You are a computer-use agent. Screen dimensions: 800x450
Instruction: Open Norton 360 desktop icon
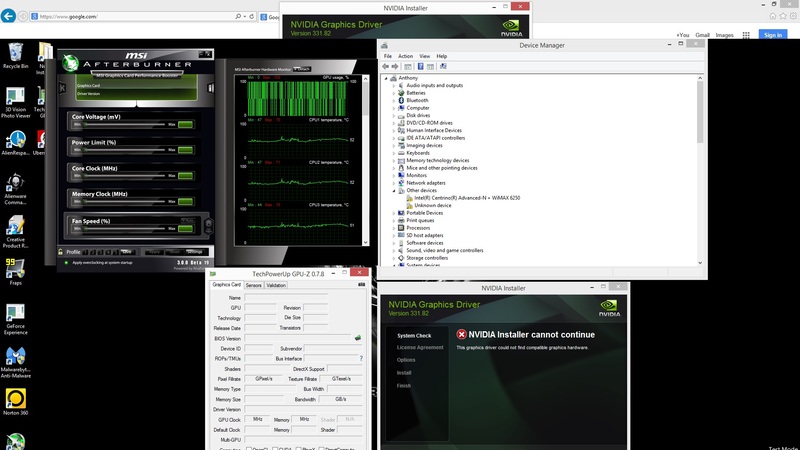point(15,402)
